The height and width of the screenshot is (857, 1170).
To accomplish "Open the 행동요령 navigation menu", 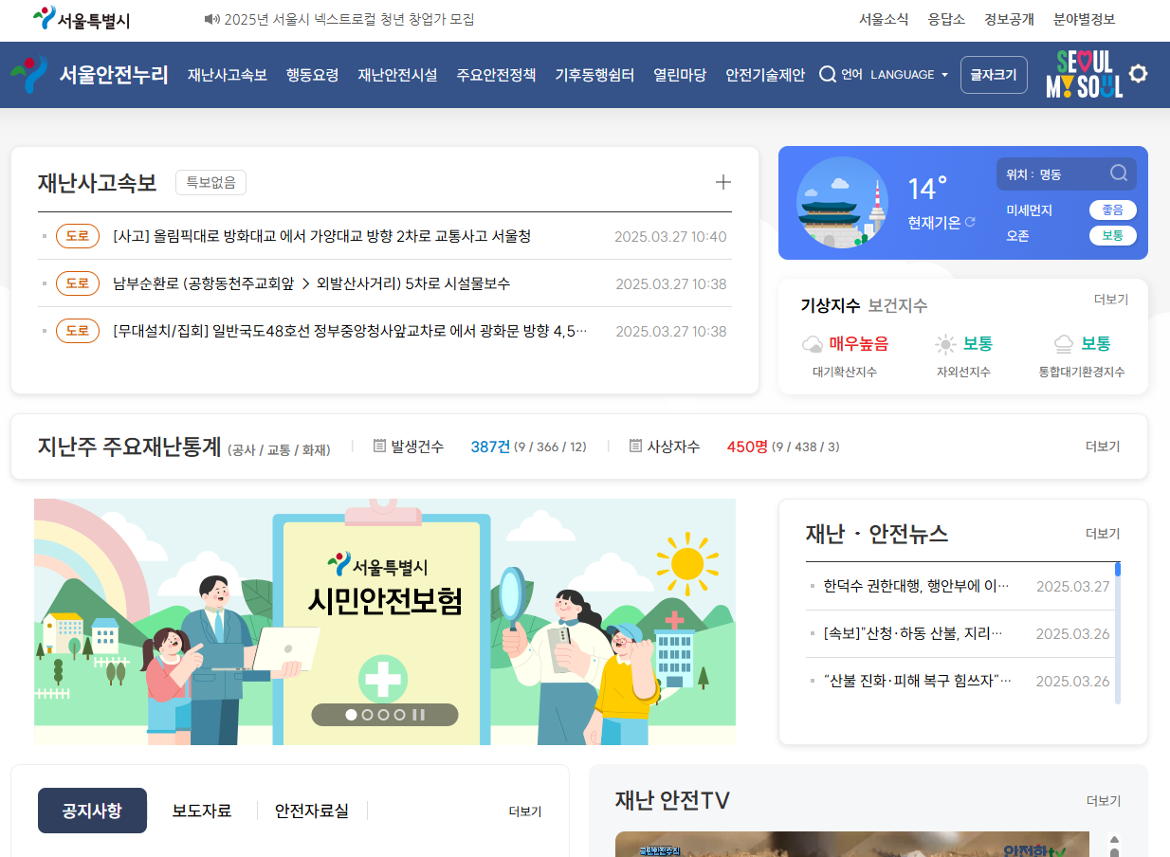I will [x=310, y=74].
